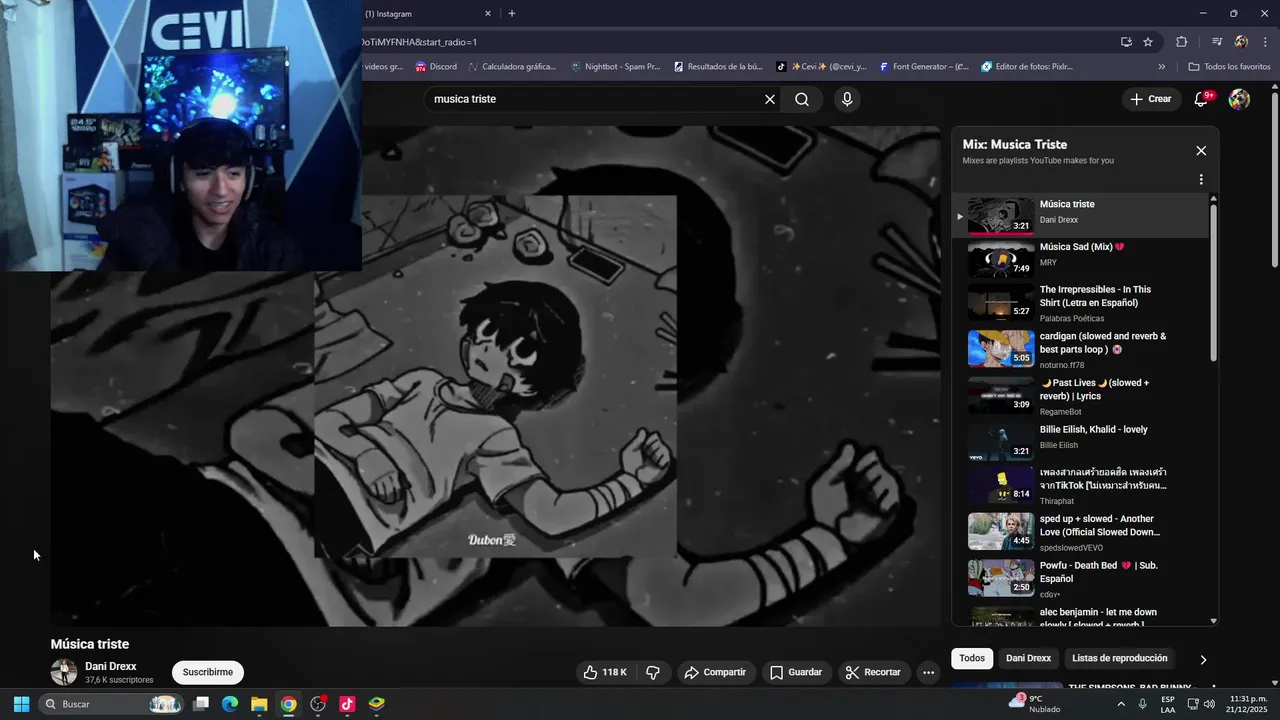Click the Recortar clip button

[x=873, y=672]
